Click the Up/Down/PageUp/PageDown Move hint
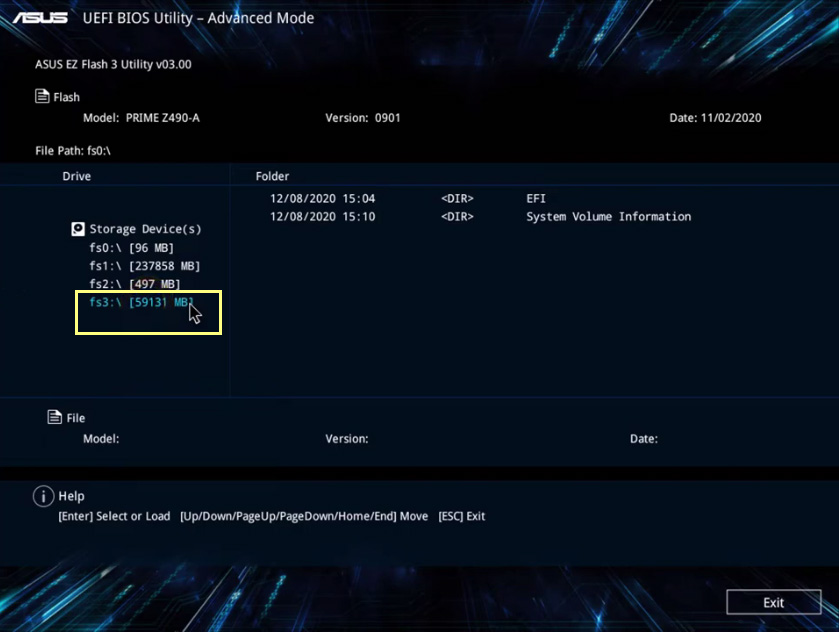 coord(304,516)
